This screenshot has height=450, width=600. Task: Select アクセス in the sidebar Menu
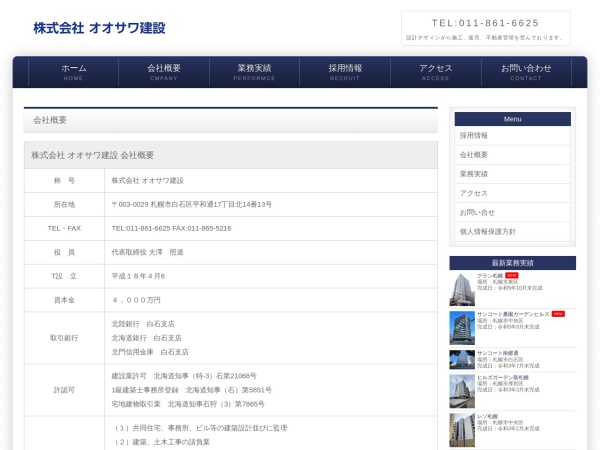point(512,193)
